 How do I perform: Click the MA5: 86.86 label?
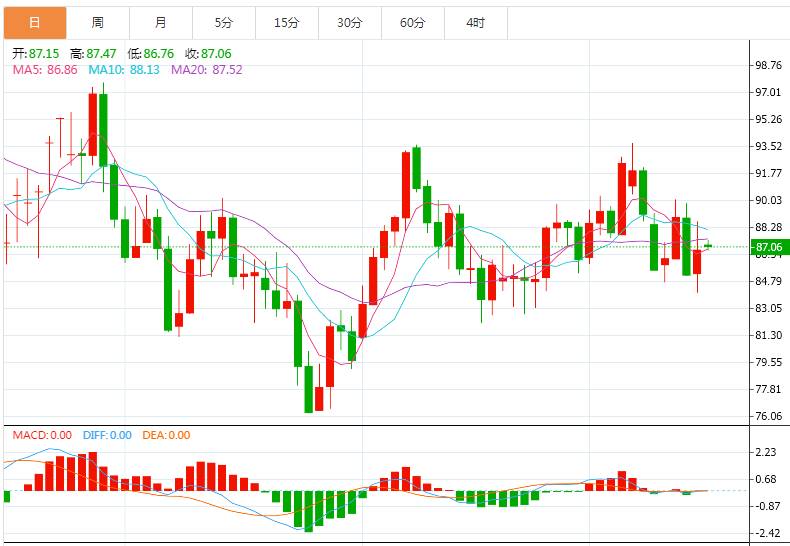coord(45,70)
